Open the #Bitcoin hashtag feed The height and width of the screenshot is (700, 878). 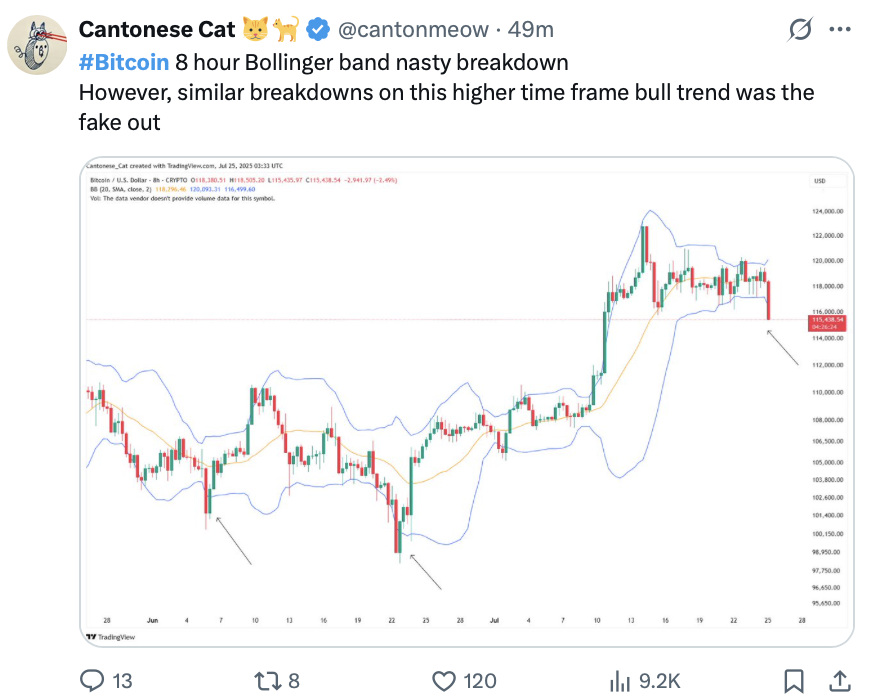pyautogui.click(x=122, y=62)
